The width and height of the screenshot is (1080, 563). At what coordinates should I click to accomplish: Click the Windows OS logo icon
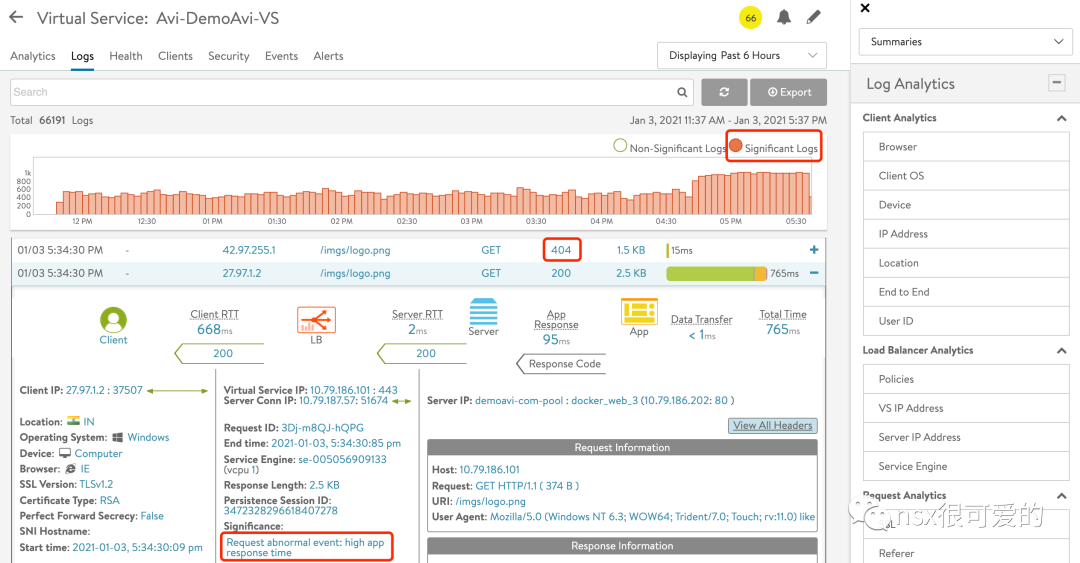(118, 438)
